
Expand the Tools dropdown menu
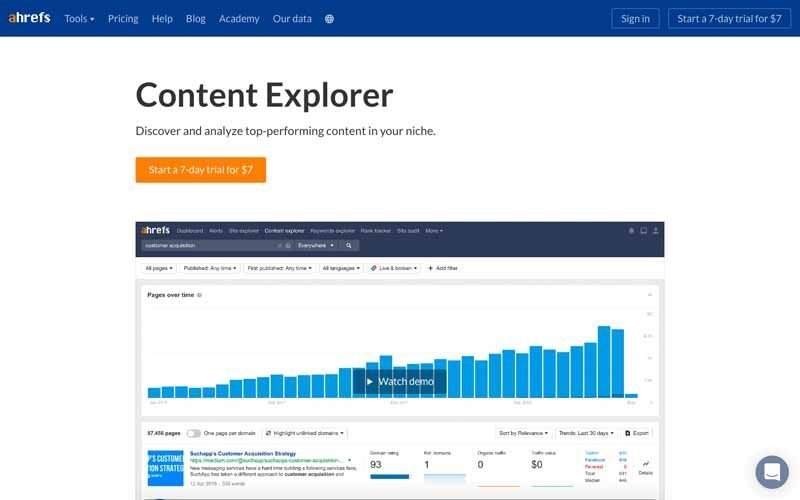pyautogui.click(x=79, y=19)
